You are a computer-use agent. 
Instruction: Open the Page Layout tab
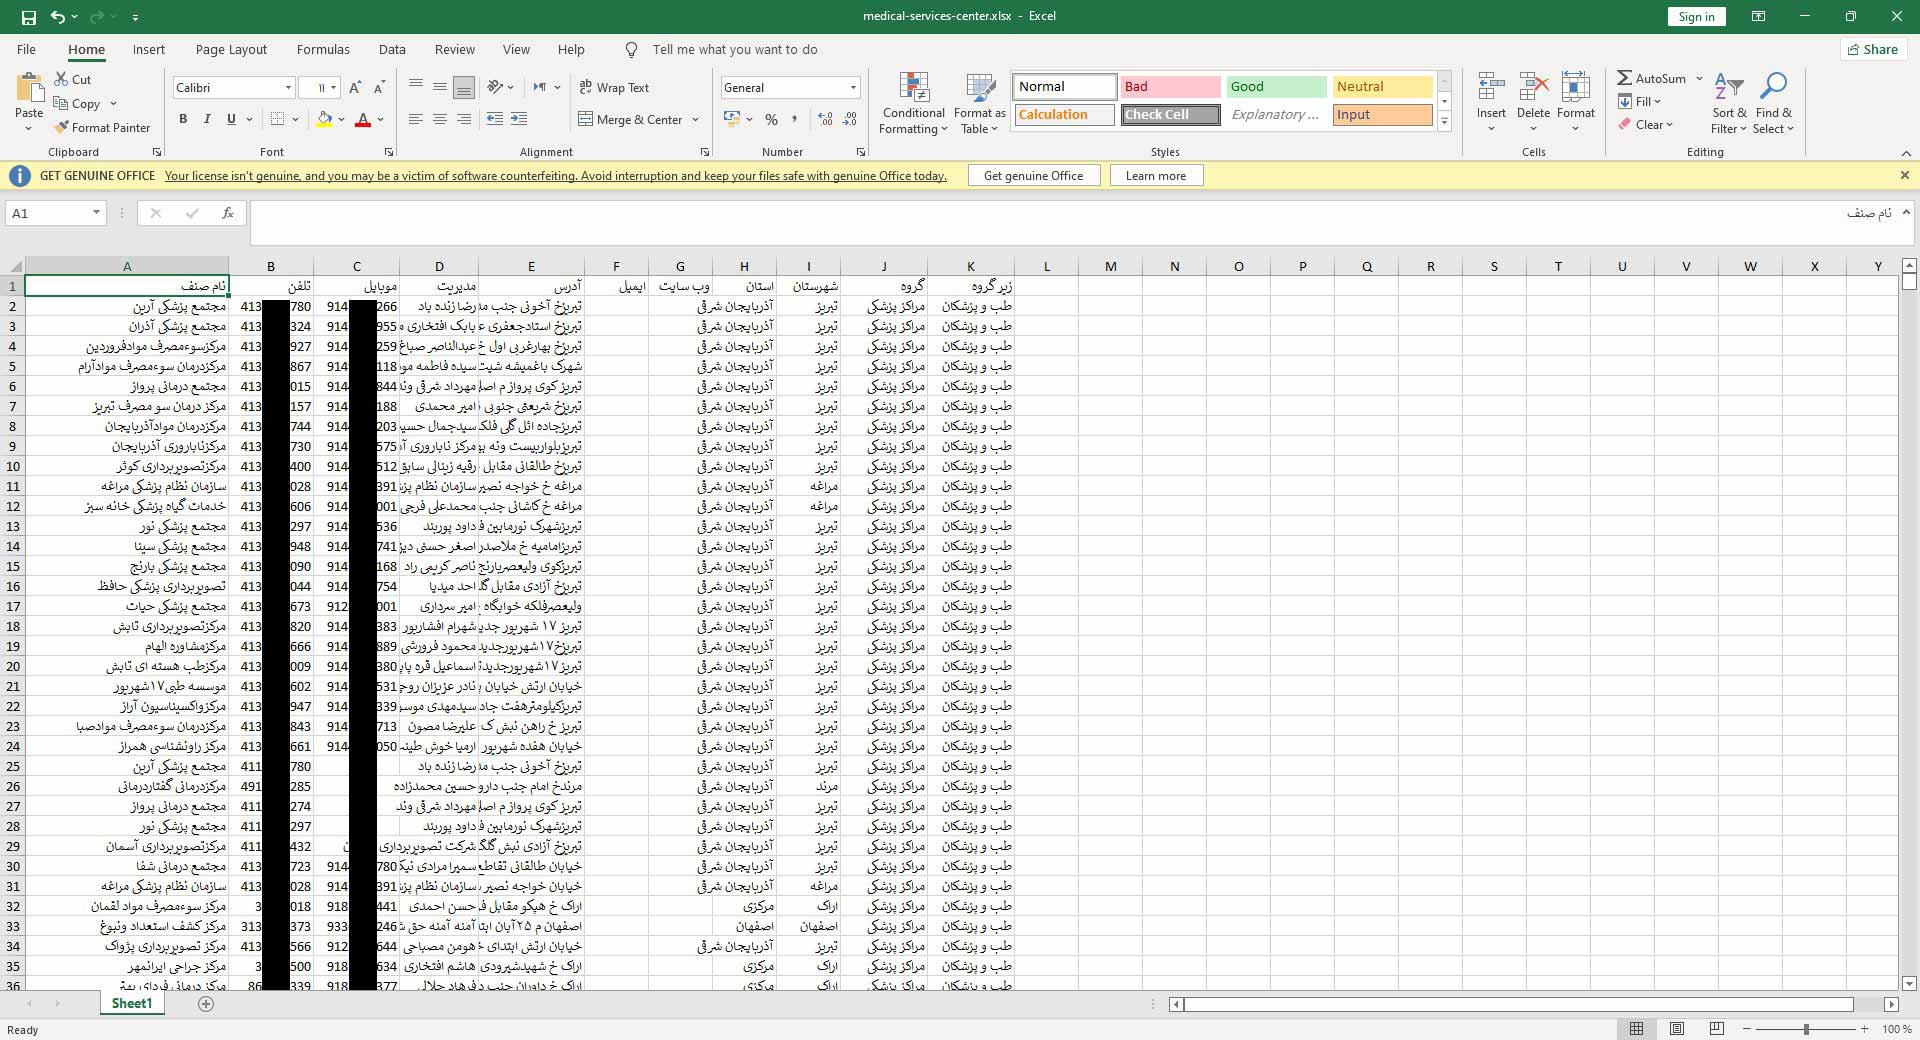(x=231, y=50)
